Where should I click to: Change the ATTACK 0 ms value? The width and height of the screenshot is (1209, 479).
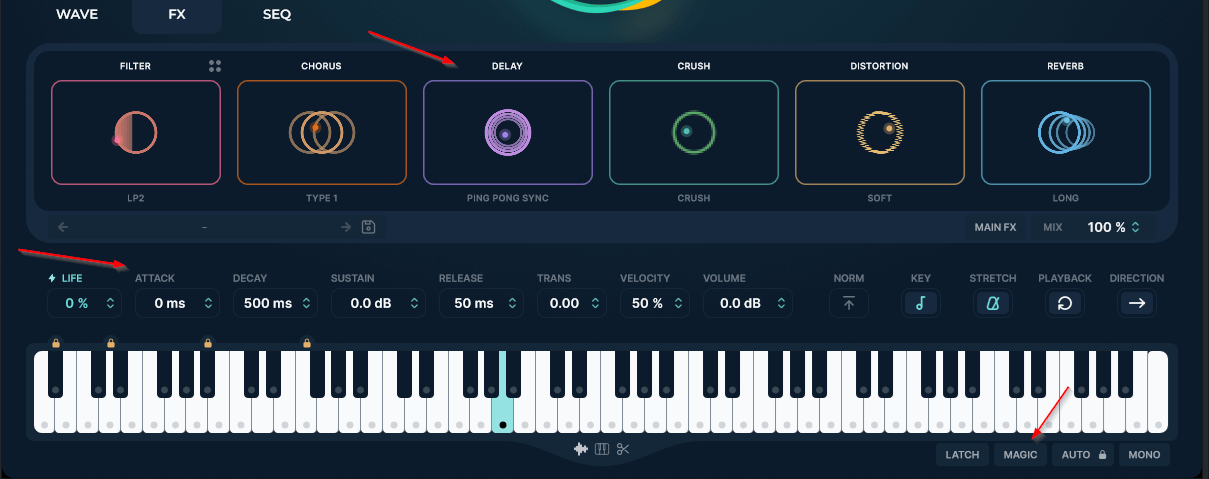[x=175, y=303]
